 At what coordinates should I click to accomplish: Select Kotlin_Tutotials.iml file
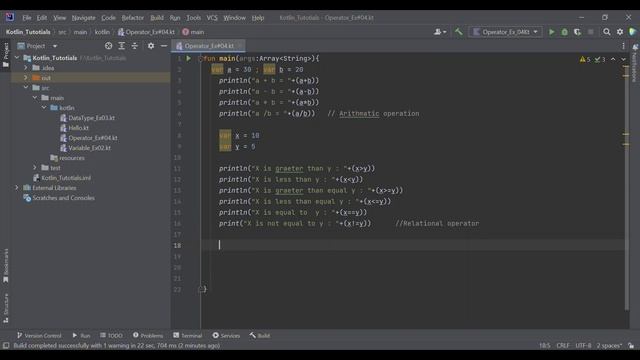point(62,178)
